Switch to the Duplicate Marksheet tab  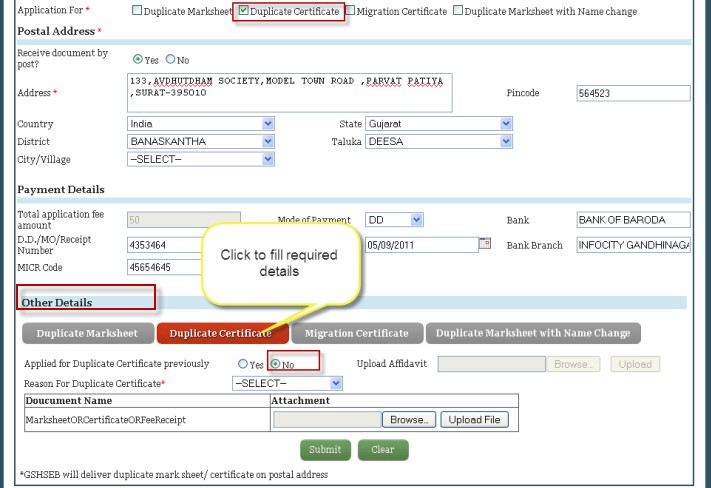click(x=88, y=333)
